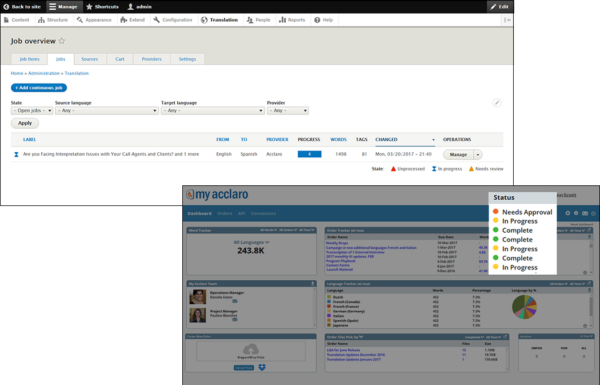The image size is (600, 385).
Task: Click the Upload Files button
Action: pos(244,367)
